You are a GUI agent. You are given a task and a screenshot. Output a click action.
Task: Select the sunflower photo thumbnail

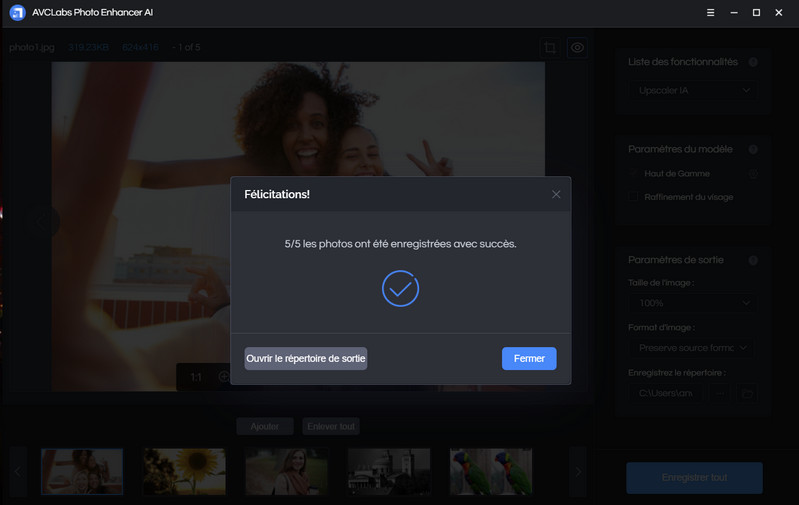point(184,471)
